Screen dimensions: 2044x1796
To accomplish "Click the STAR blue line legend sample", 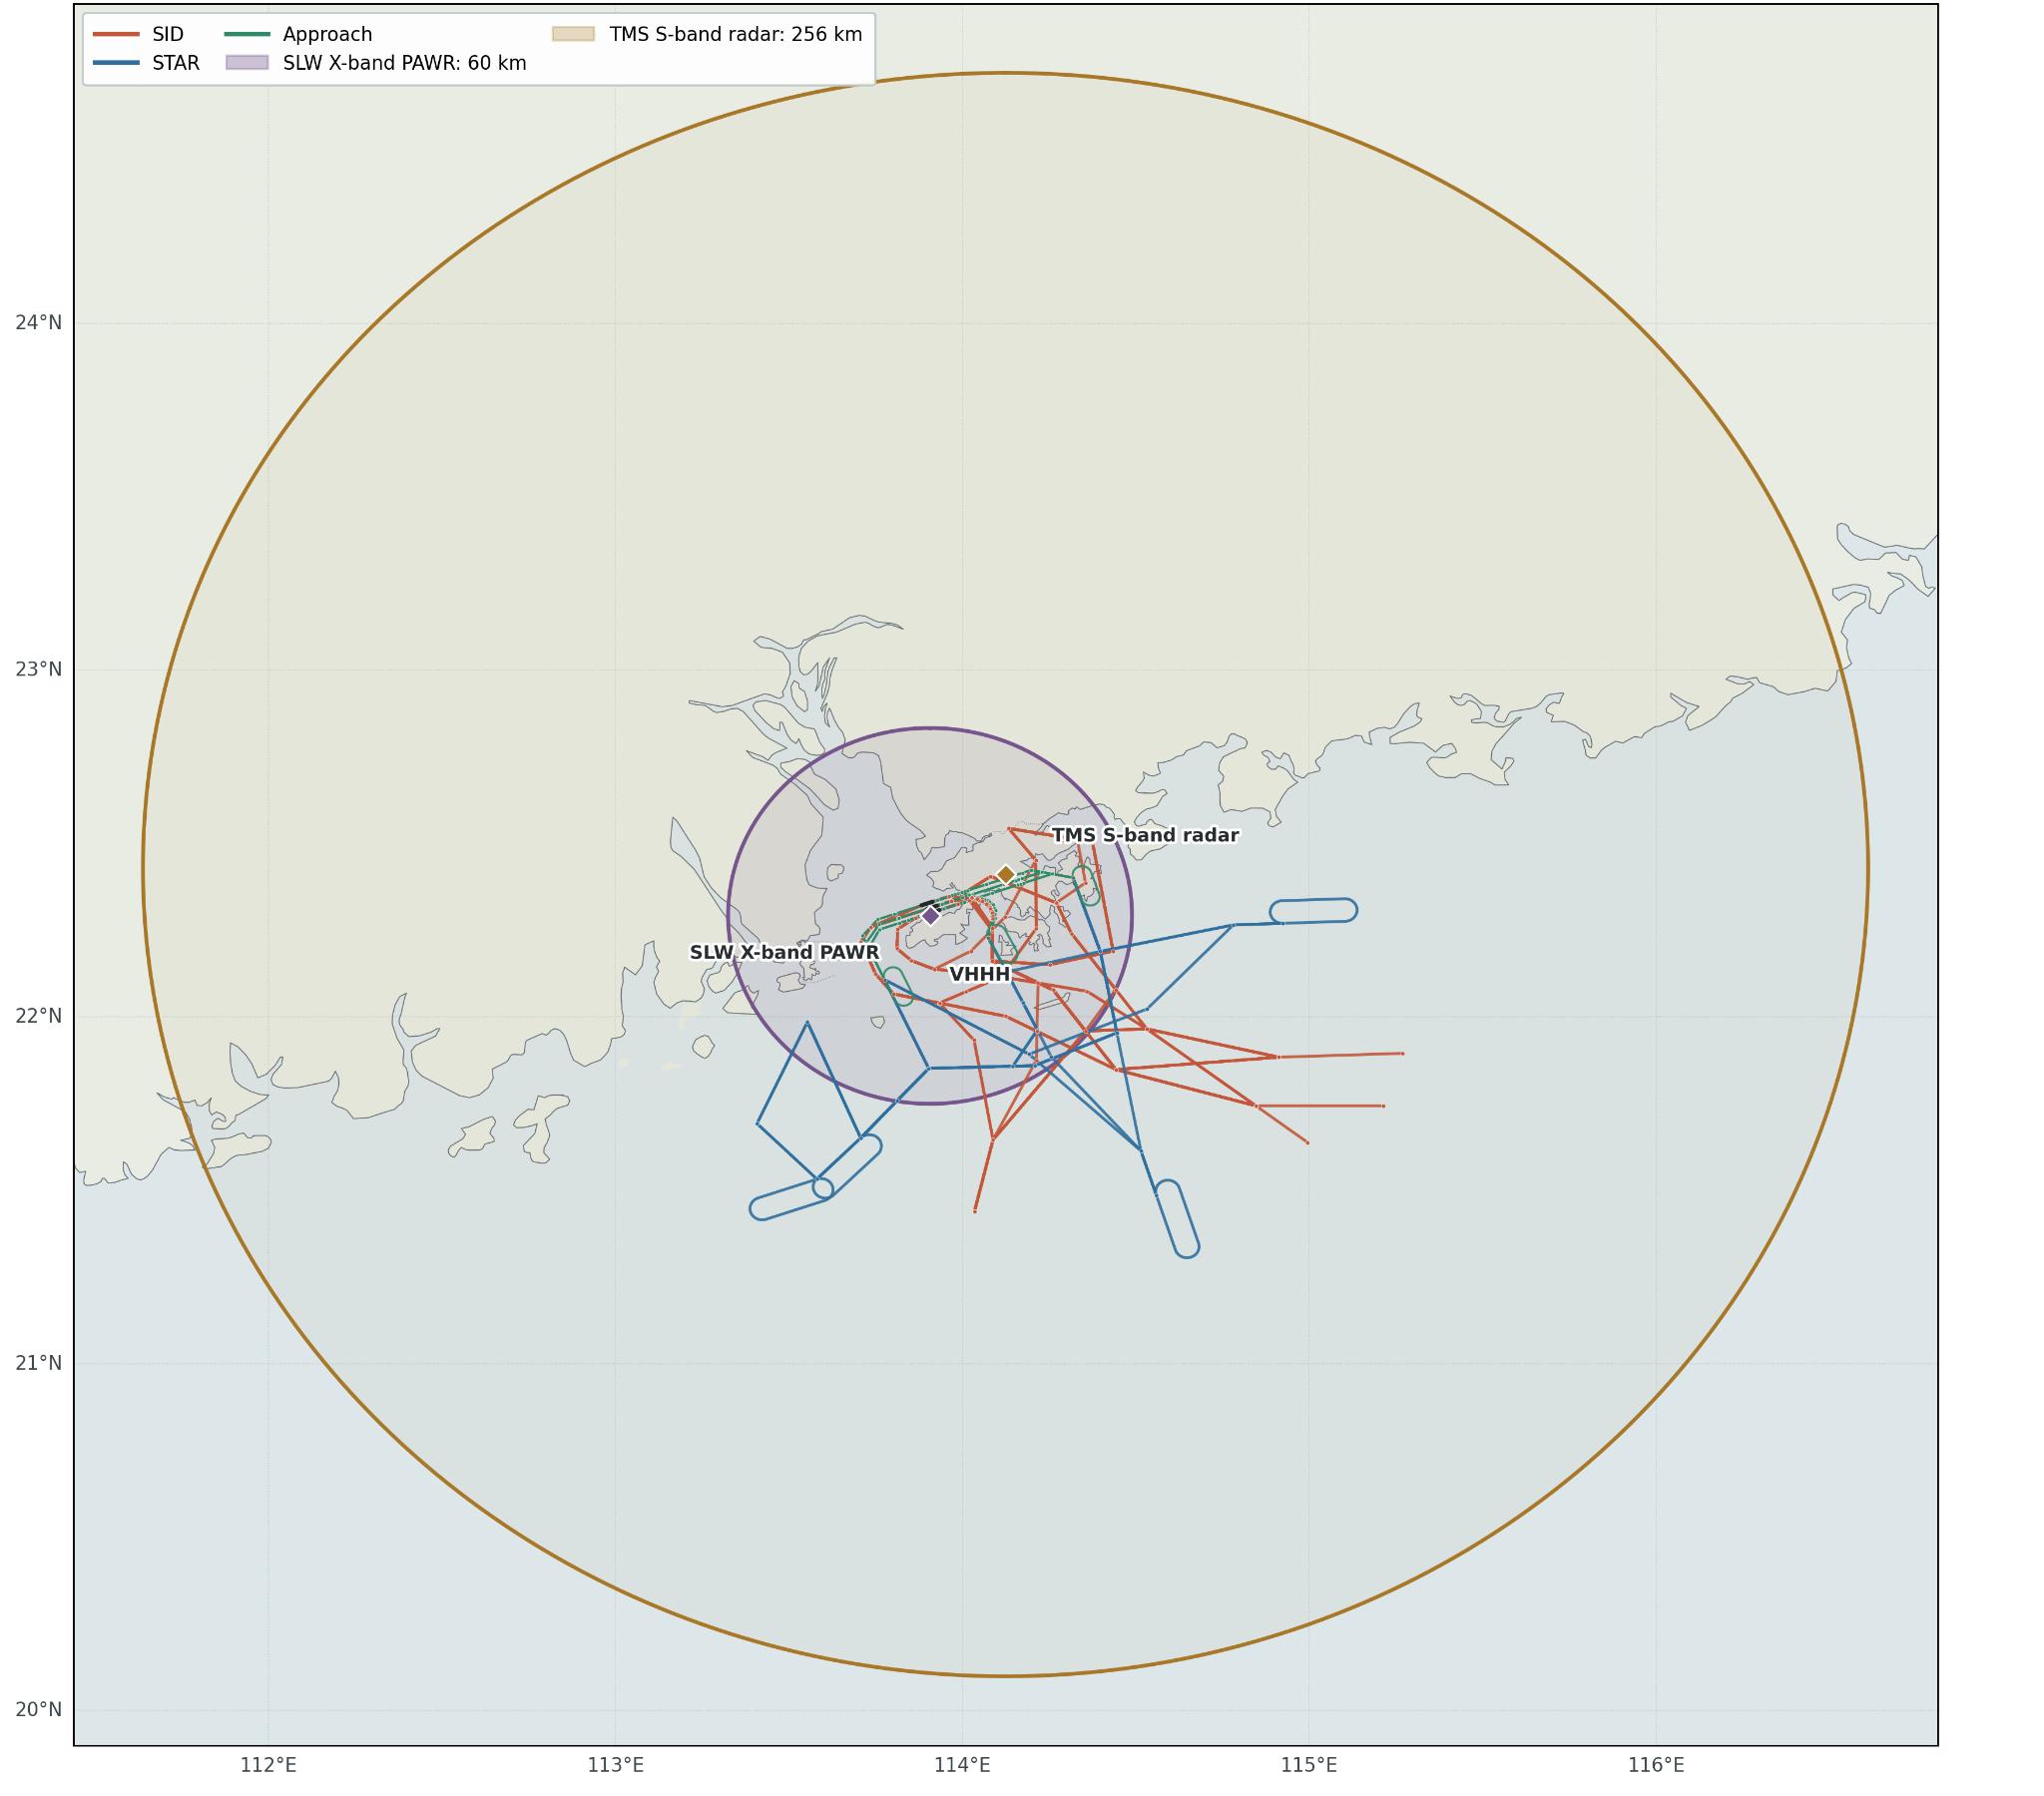I will (x=116, y=63).
